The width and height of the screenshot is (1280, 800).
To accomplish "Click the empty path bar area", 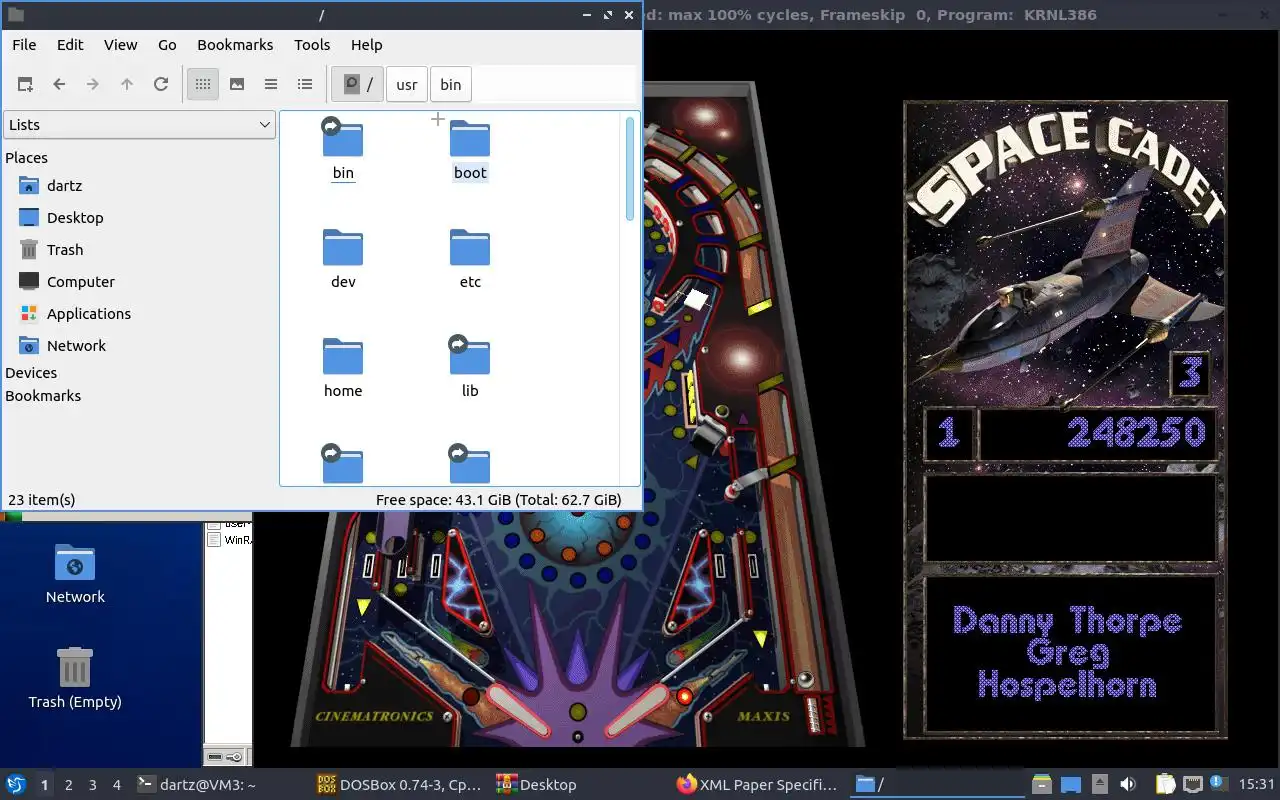I will tap(555, 85).
